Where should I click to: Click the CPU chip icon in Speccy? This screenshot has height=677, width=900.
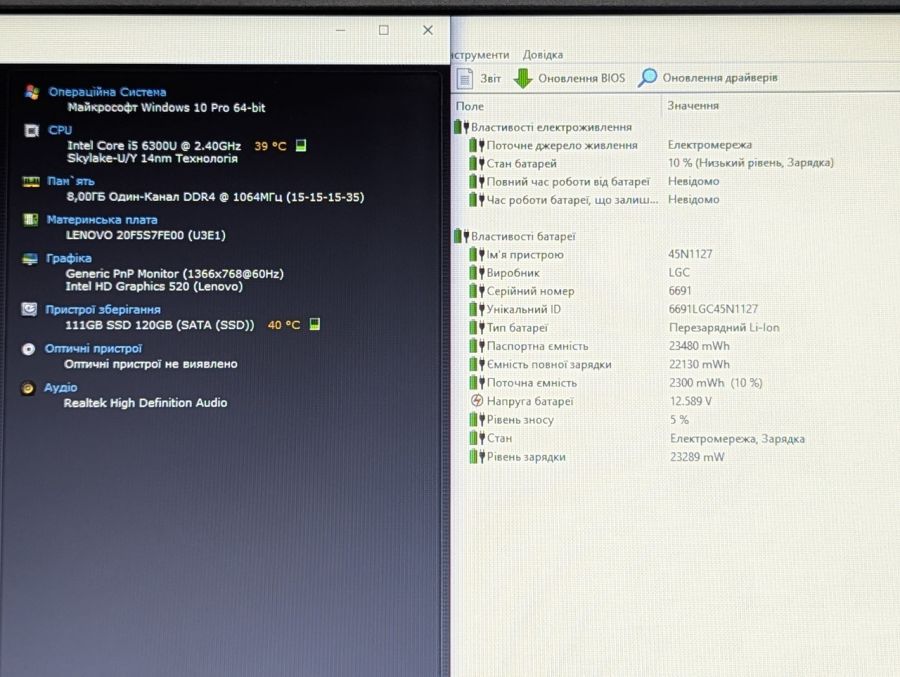[x=32, y=130]
